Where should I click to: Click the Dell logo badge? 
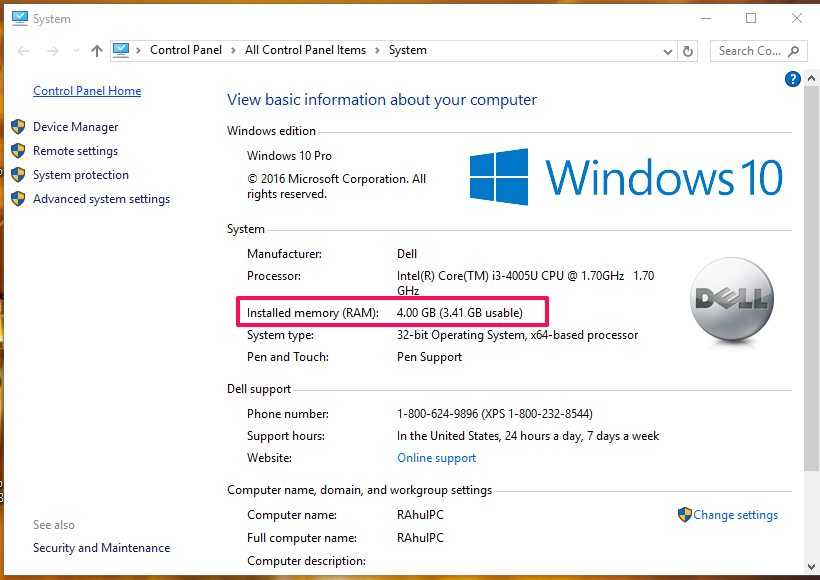[732, 300]
